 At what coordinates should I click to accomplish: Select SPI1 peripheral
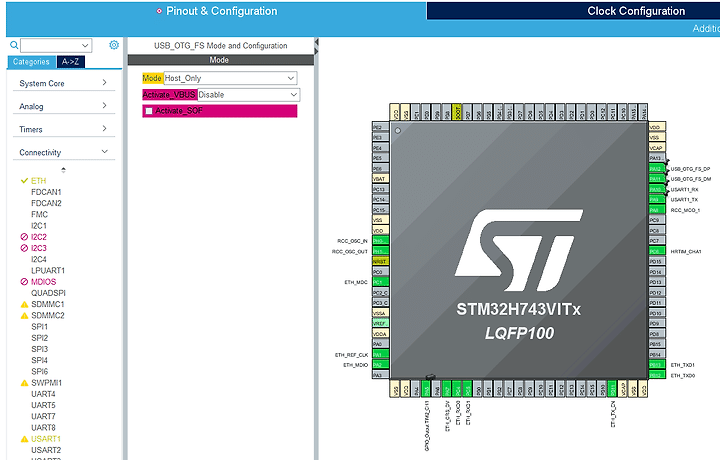[x=39, y=327]
